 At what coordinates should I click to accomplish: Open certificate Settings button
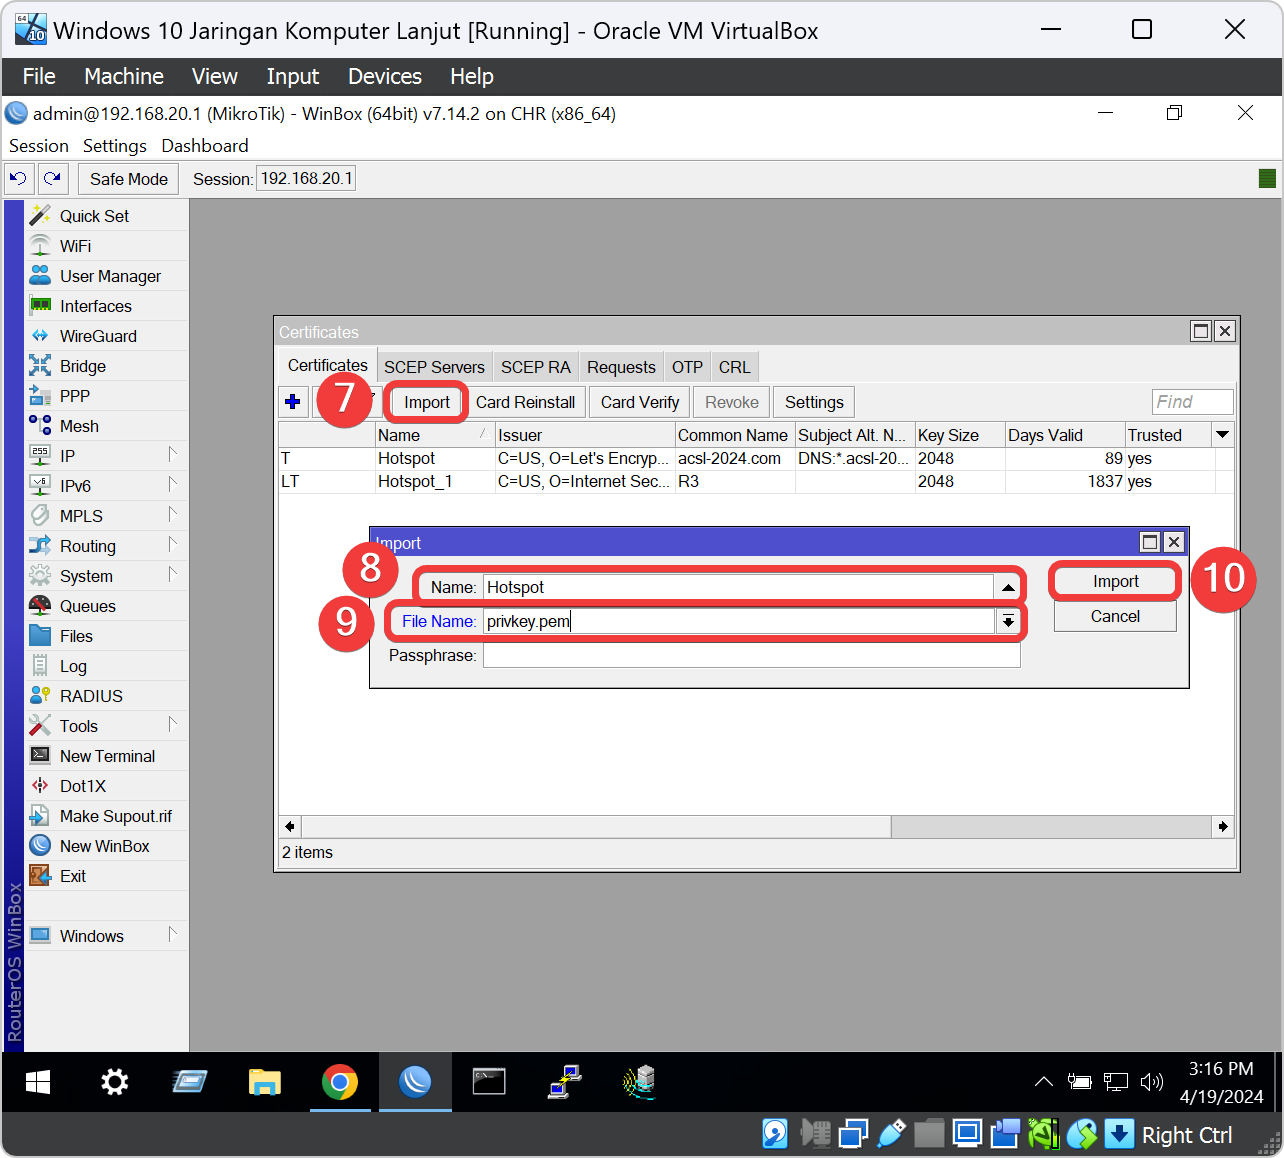point(814,402)
